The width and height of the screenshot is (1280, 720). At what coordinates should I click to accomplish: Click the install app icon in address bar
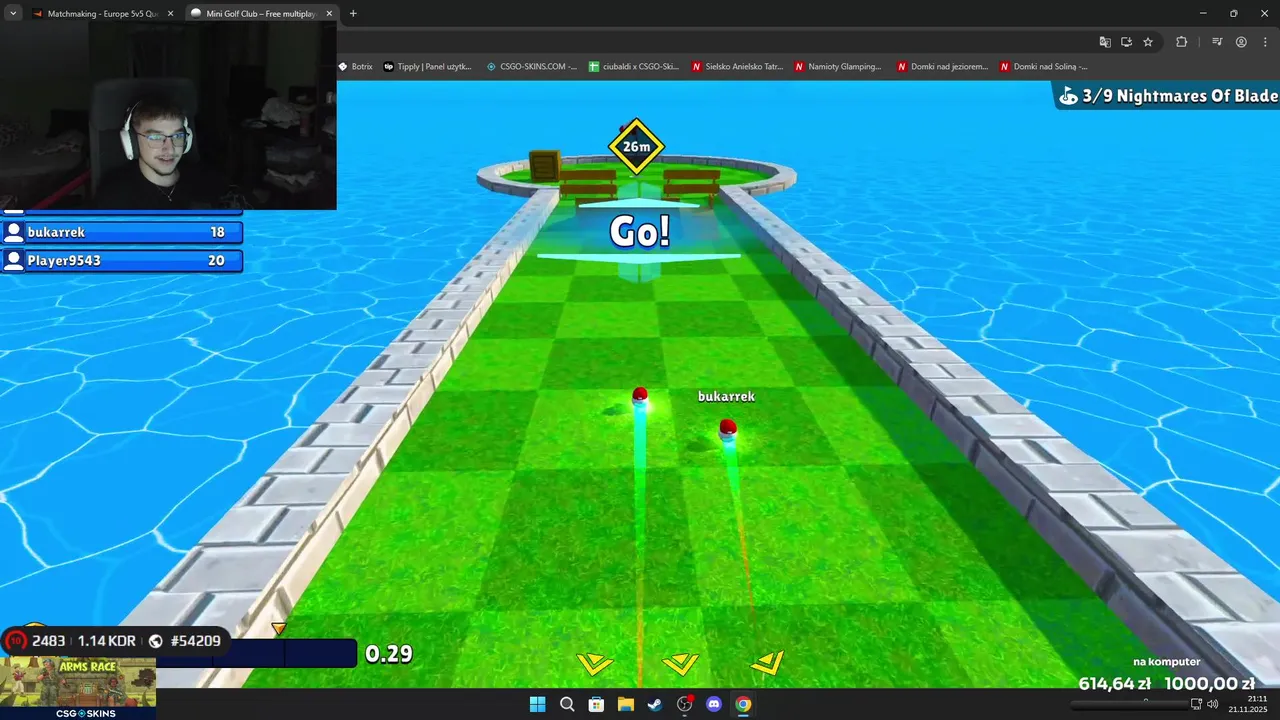pyautogui.click(x=1126, y=42)
